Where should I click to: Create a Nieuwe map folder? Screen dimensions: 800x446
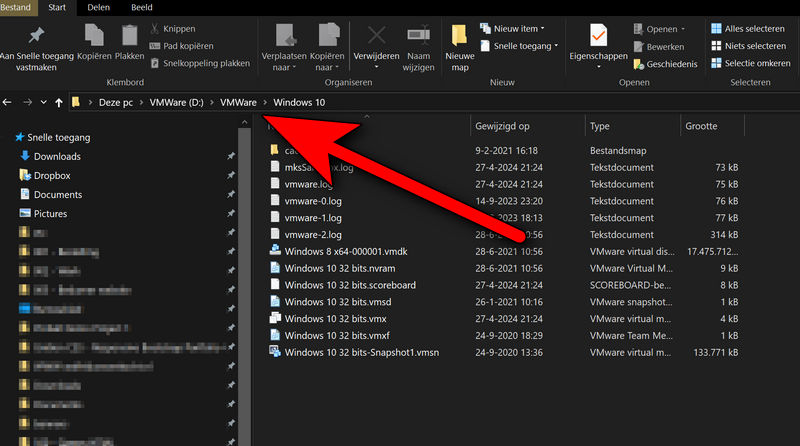(460, 47)
